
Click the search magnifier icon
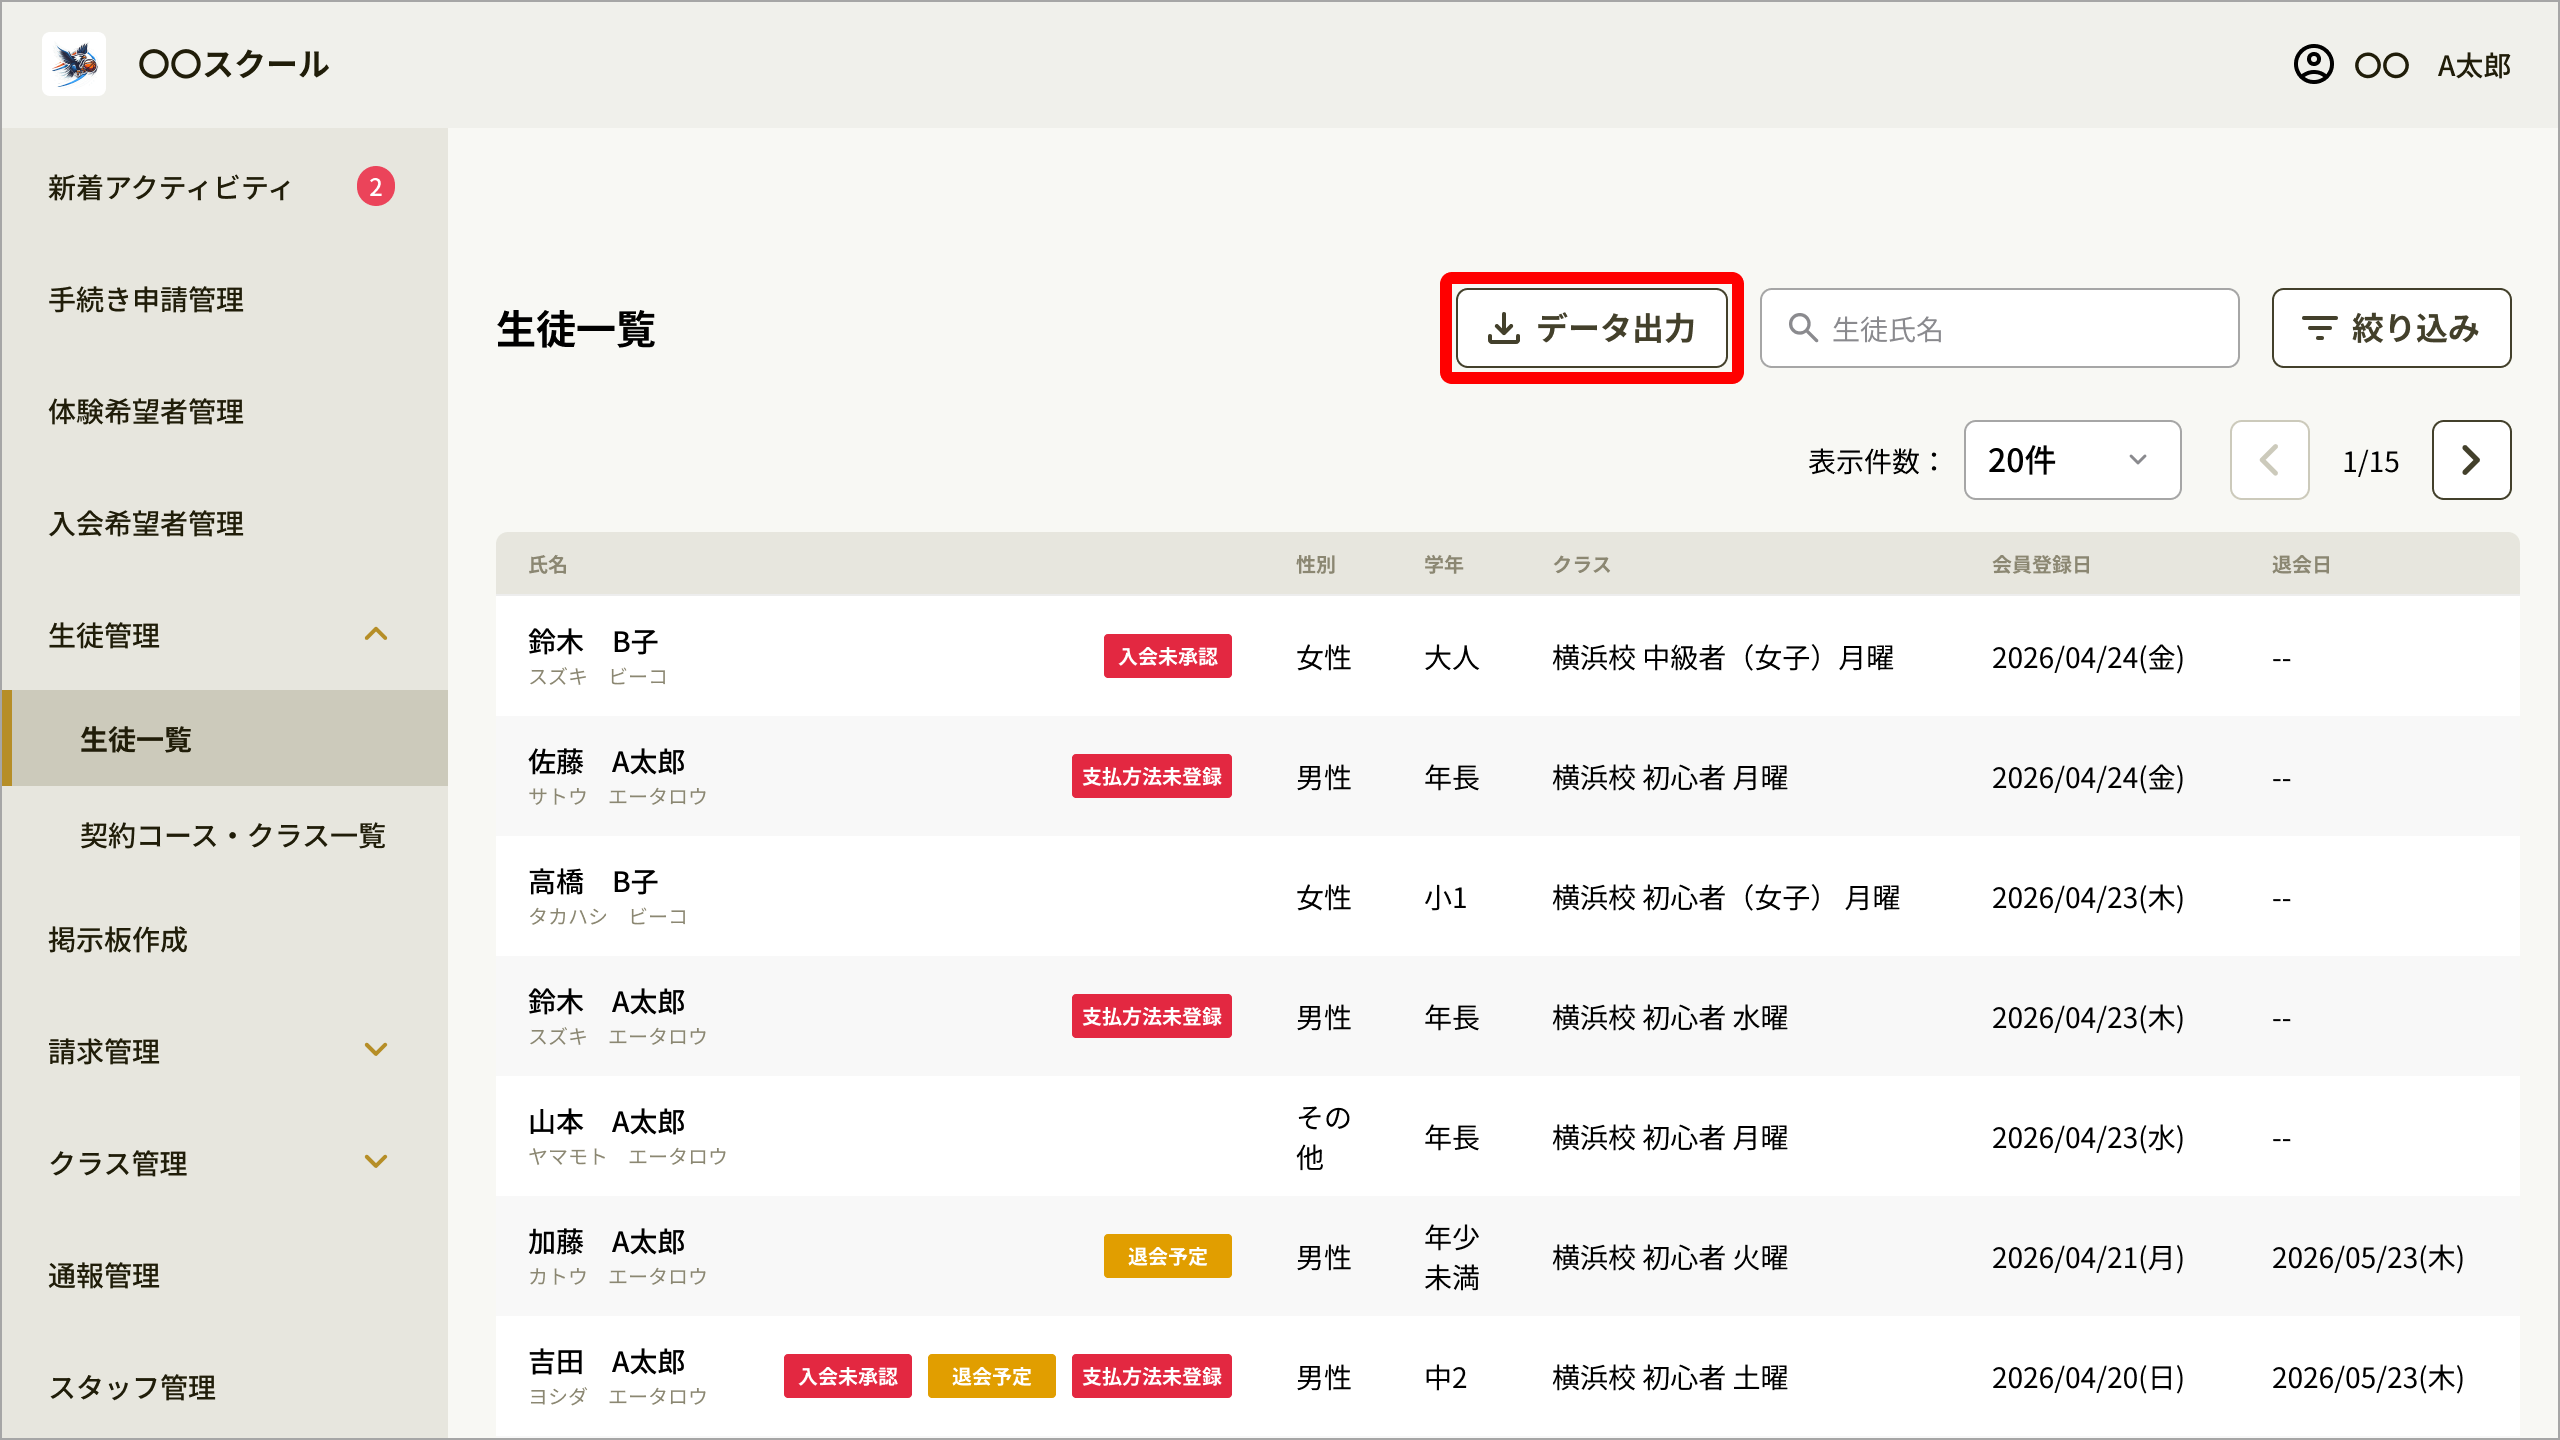click(1802, 328)
